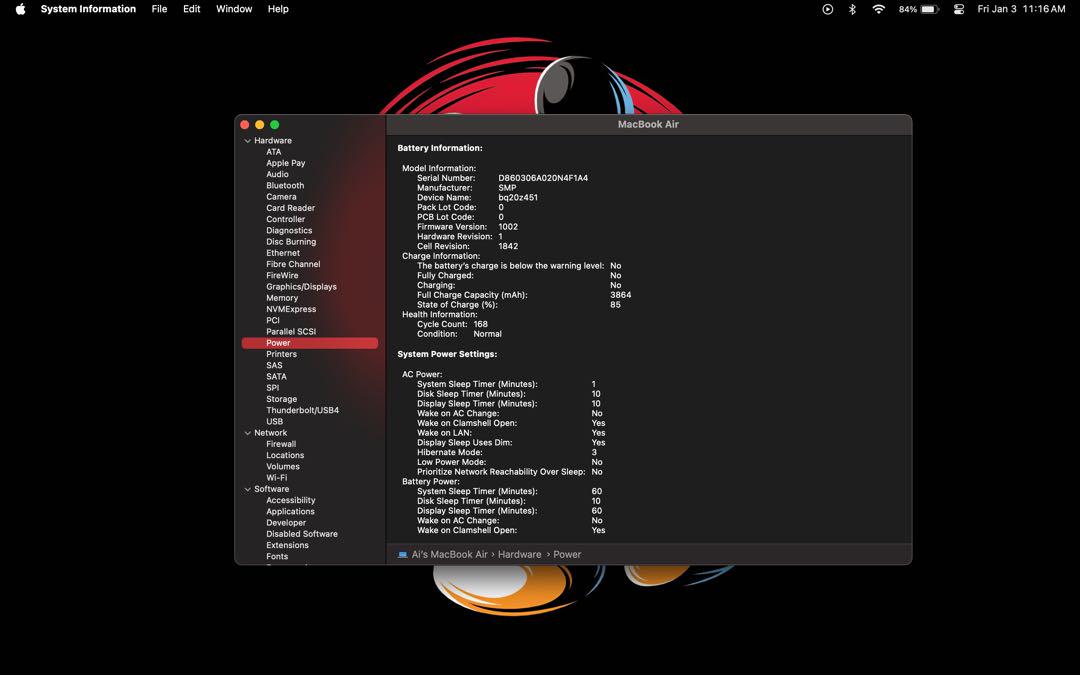The width and height of the screenshot is (1080, 675).
Task: Select SPI in the sidebar
Action: click(x=273, y=388)
